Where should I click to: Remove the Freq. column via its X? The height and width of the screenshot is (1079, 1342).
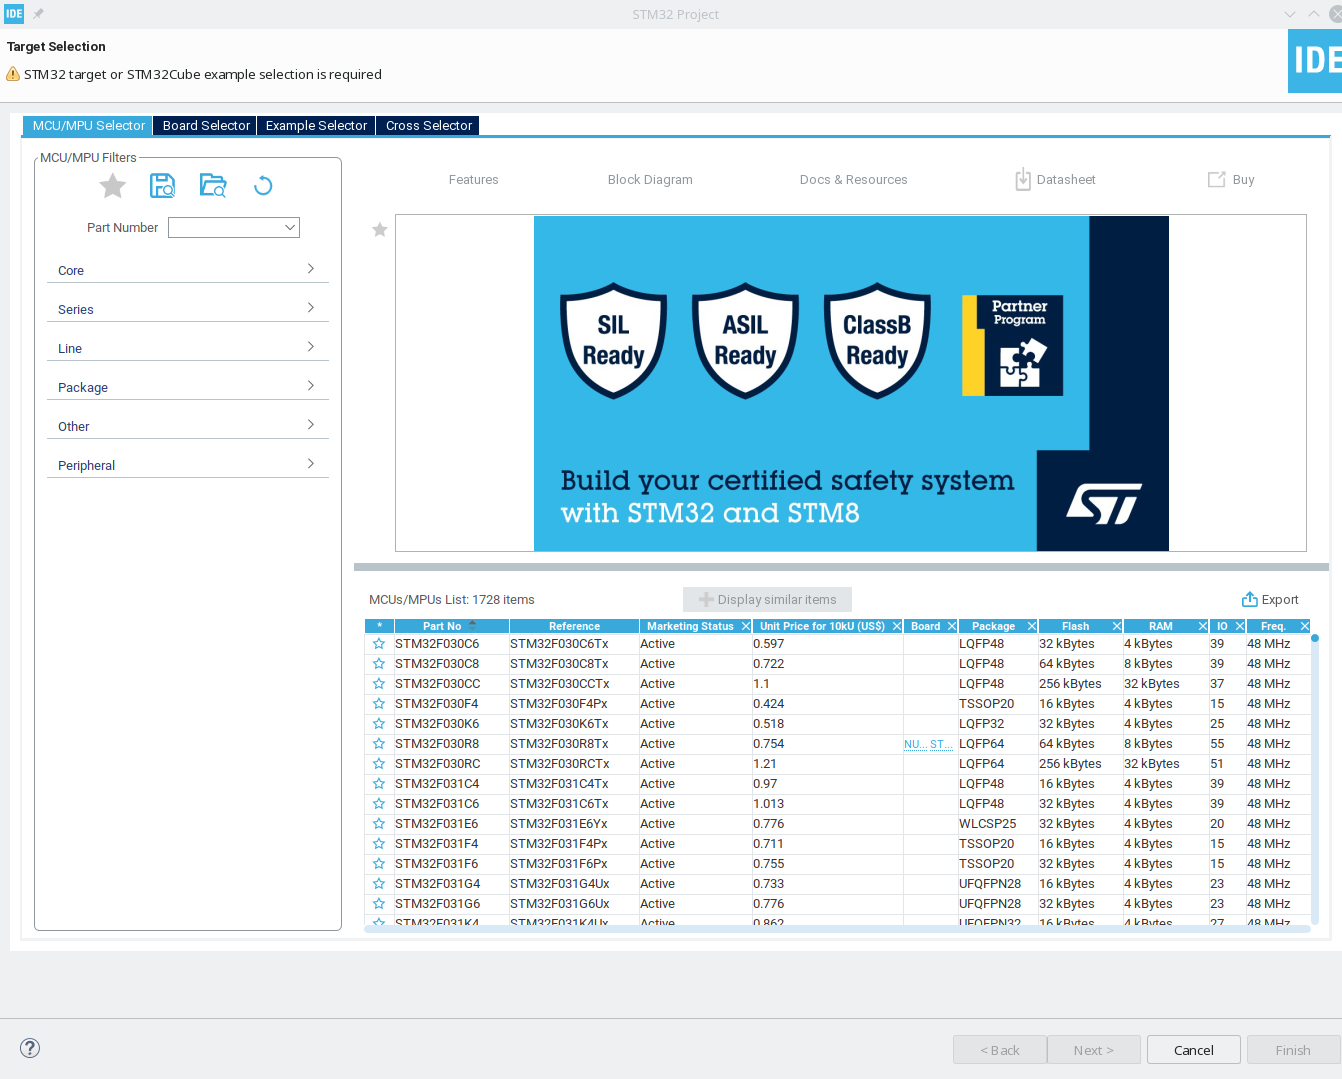1305,626
